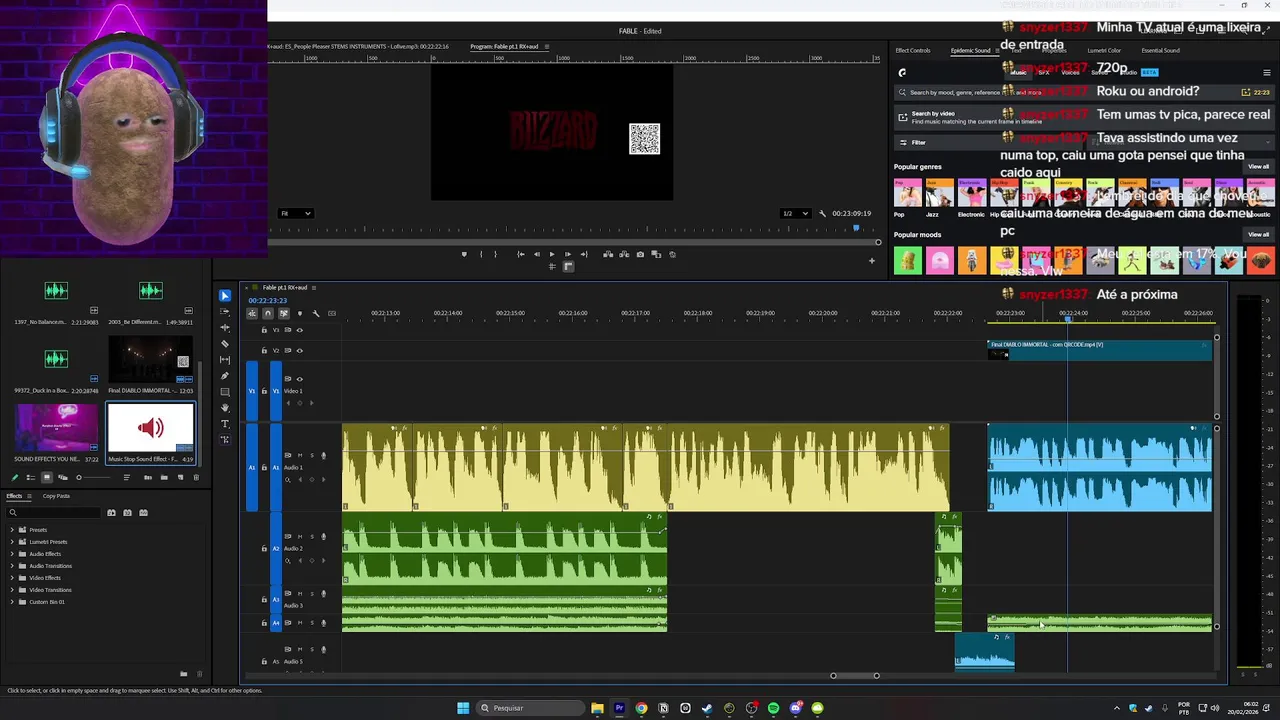Play the sequence in Program monitor

[551, 254]
